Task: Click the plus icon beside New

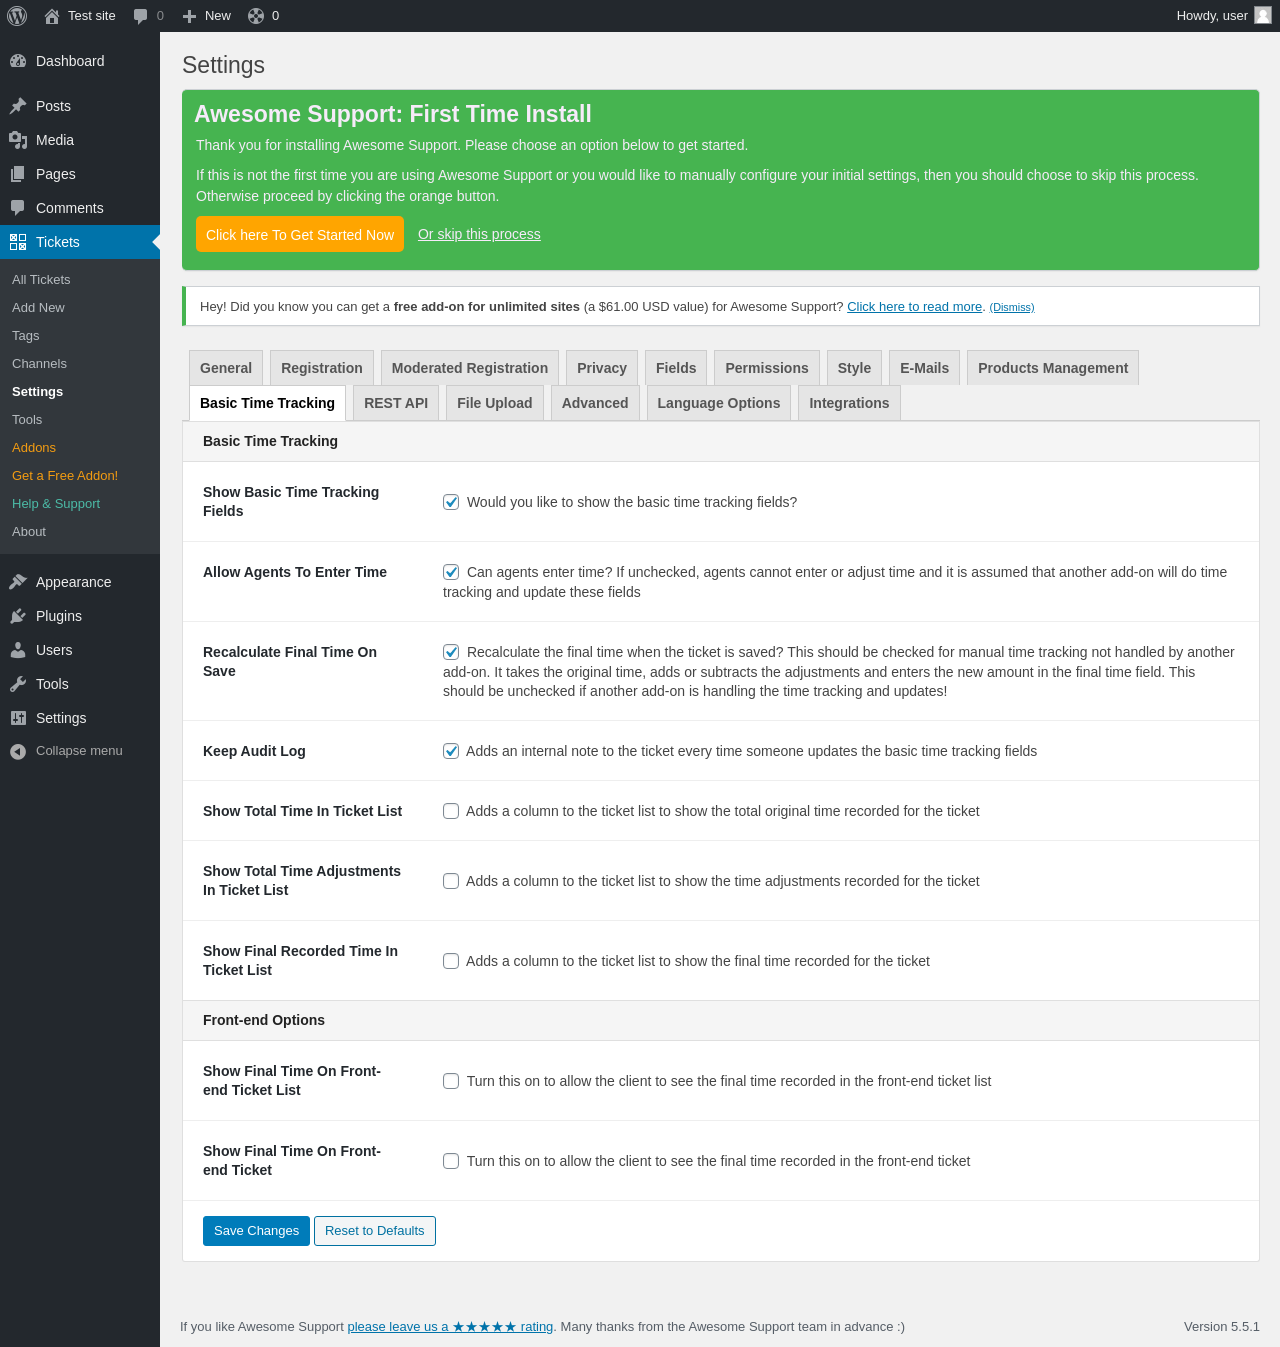Action: (189, 16)
